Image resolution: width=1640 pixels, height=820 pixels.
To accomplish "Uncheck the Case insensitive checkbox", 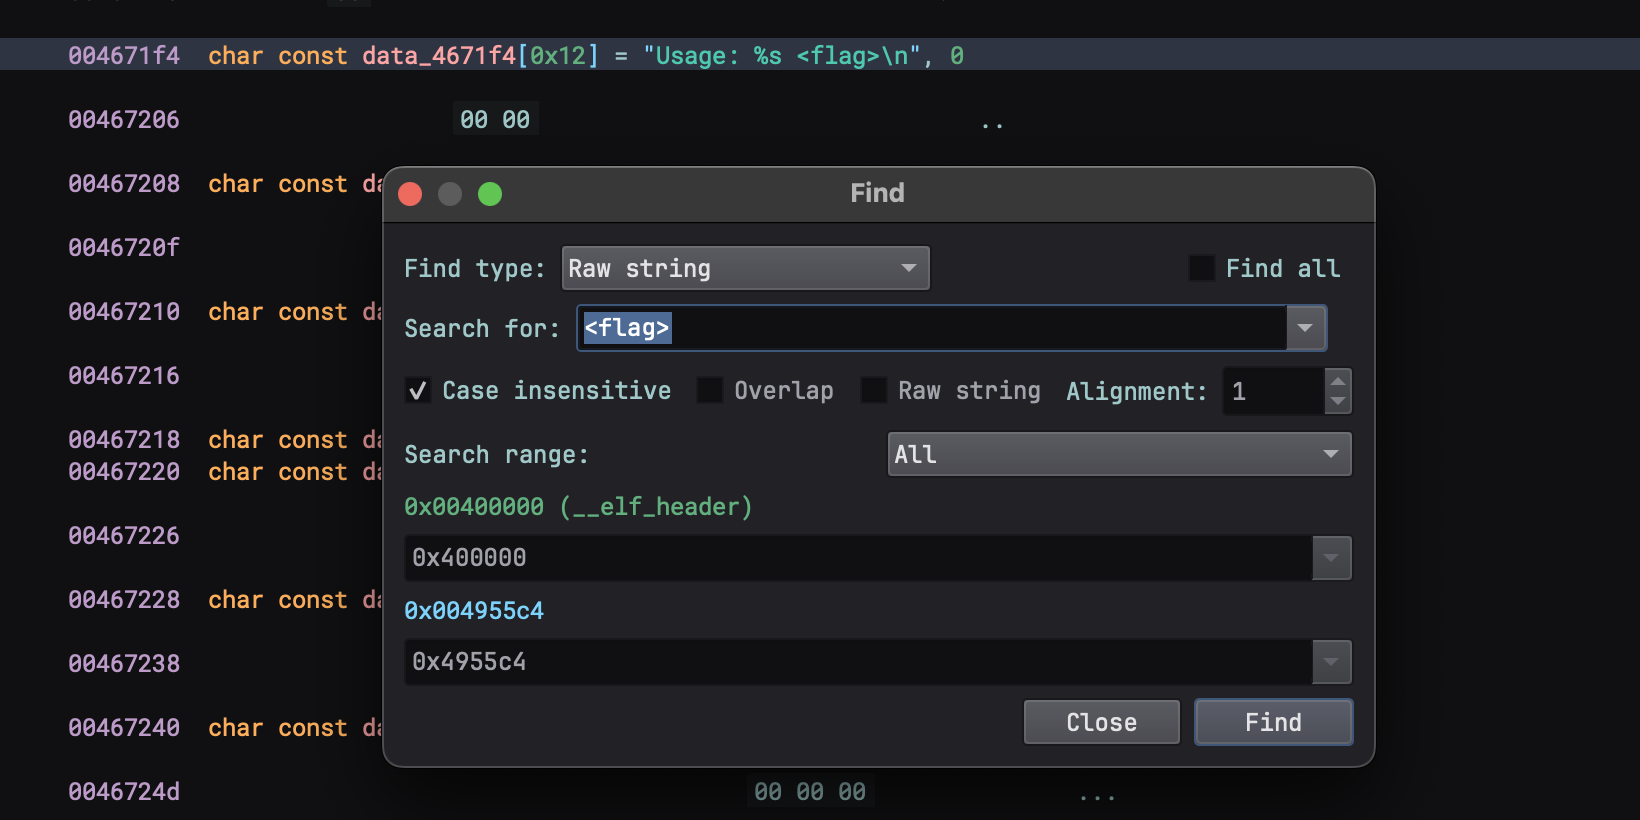I will point(418,390).
